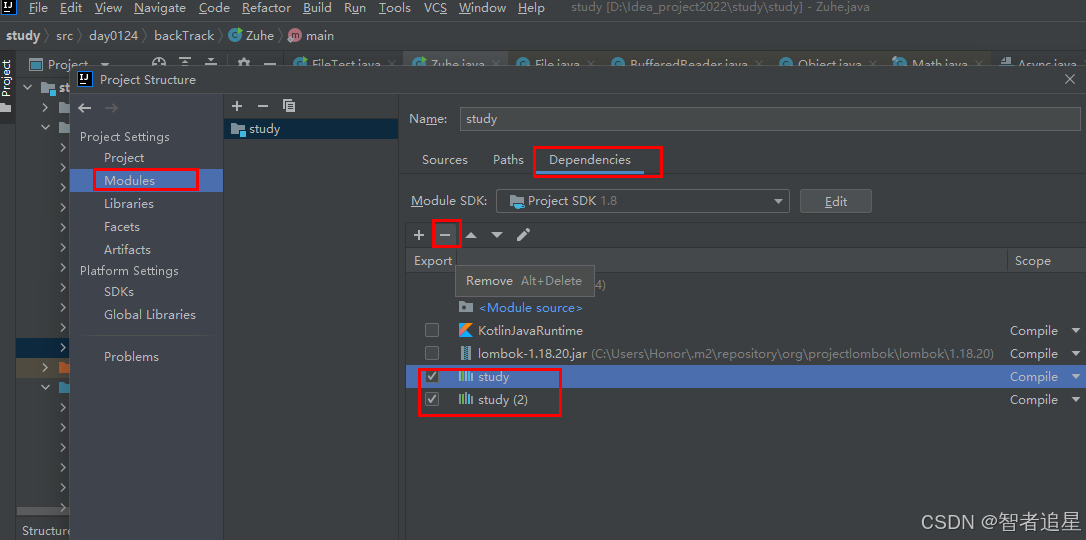Image resolution: width=1086 pixels, height=540 pixels.
Task: Select the Dependencies tab
Action: click(x=590, y=159)
